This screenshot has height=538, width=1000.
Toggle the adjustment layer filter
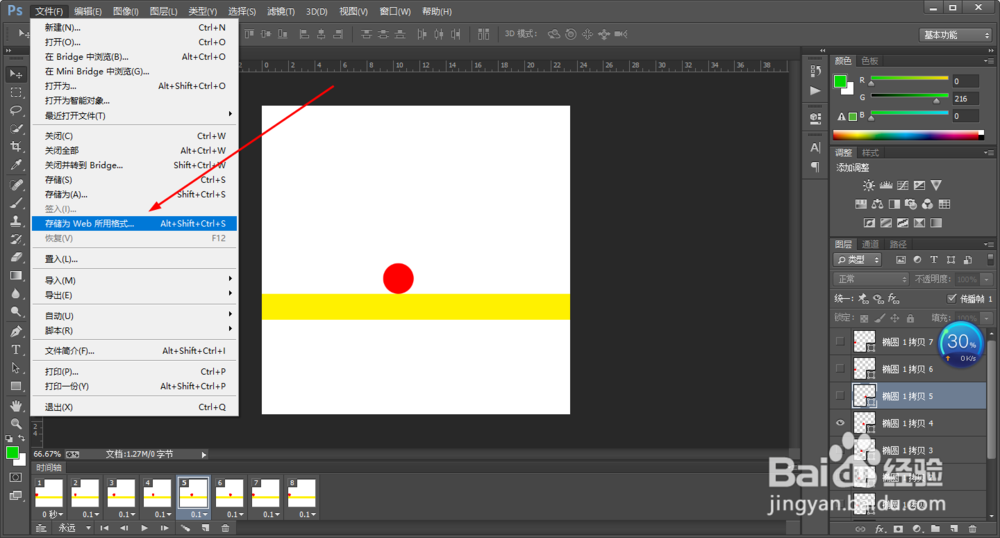click(917, 260)
